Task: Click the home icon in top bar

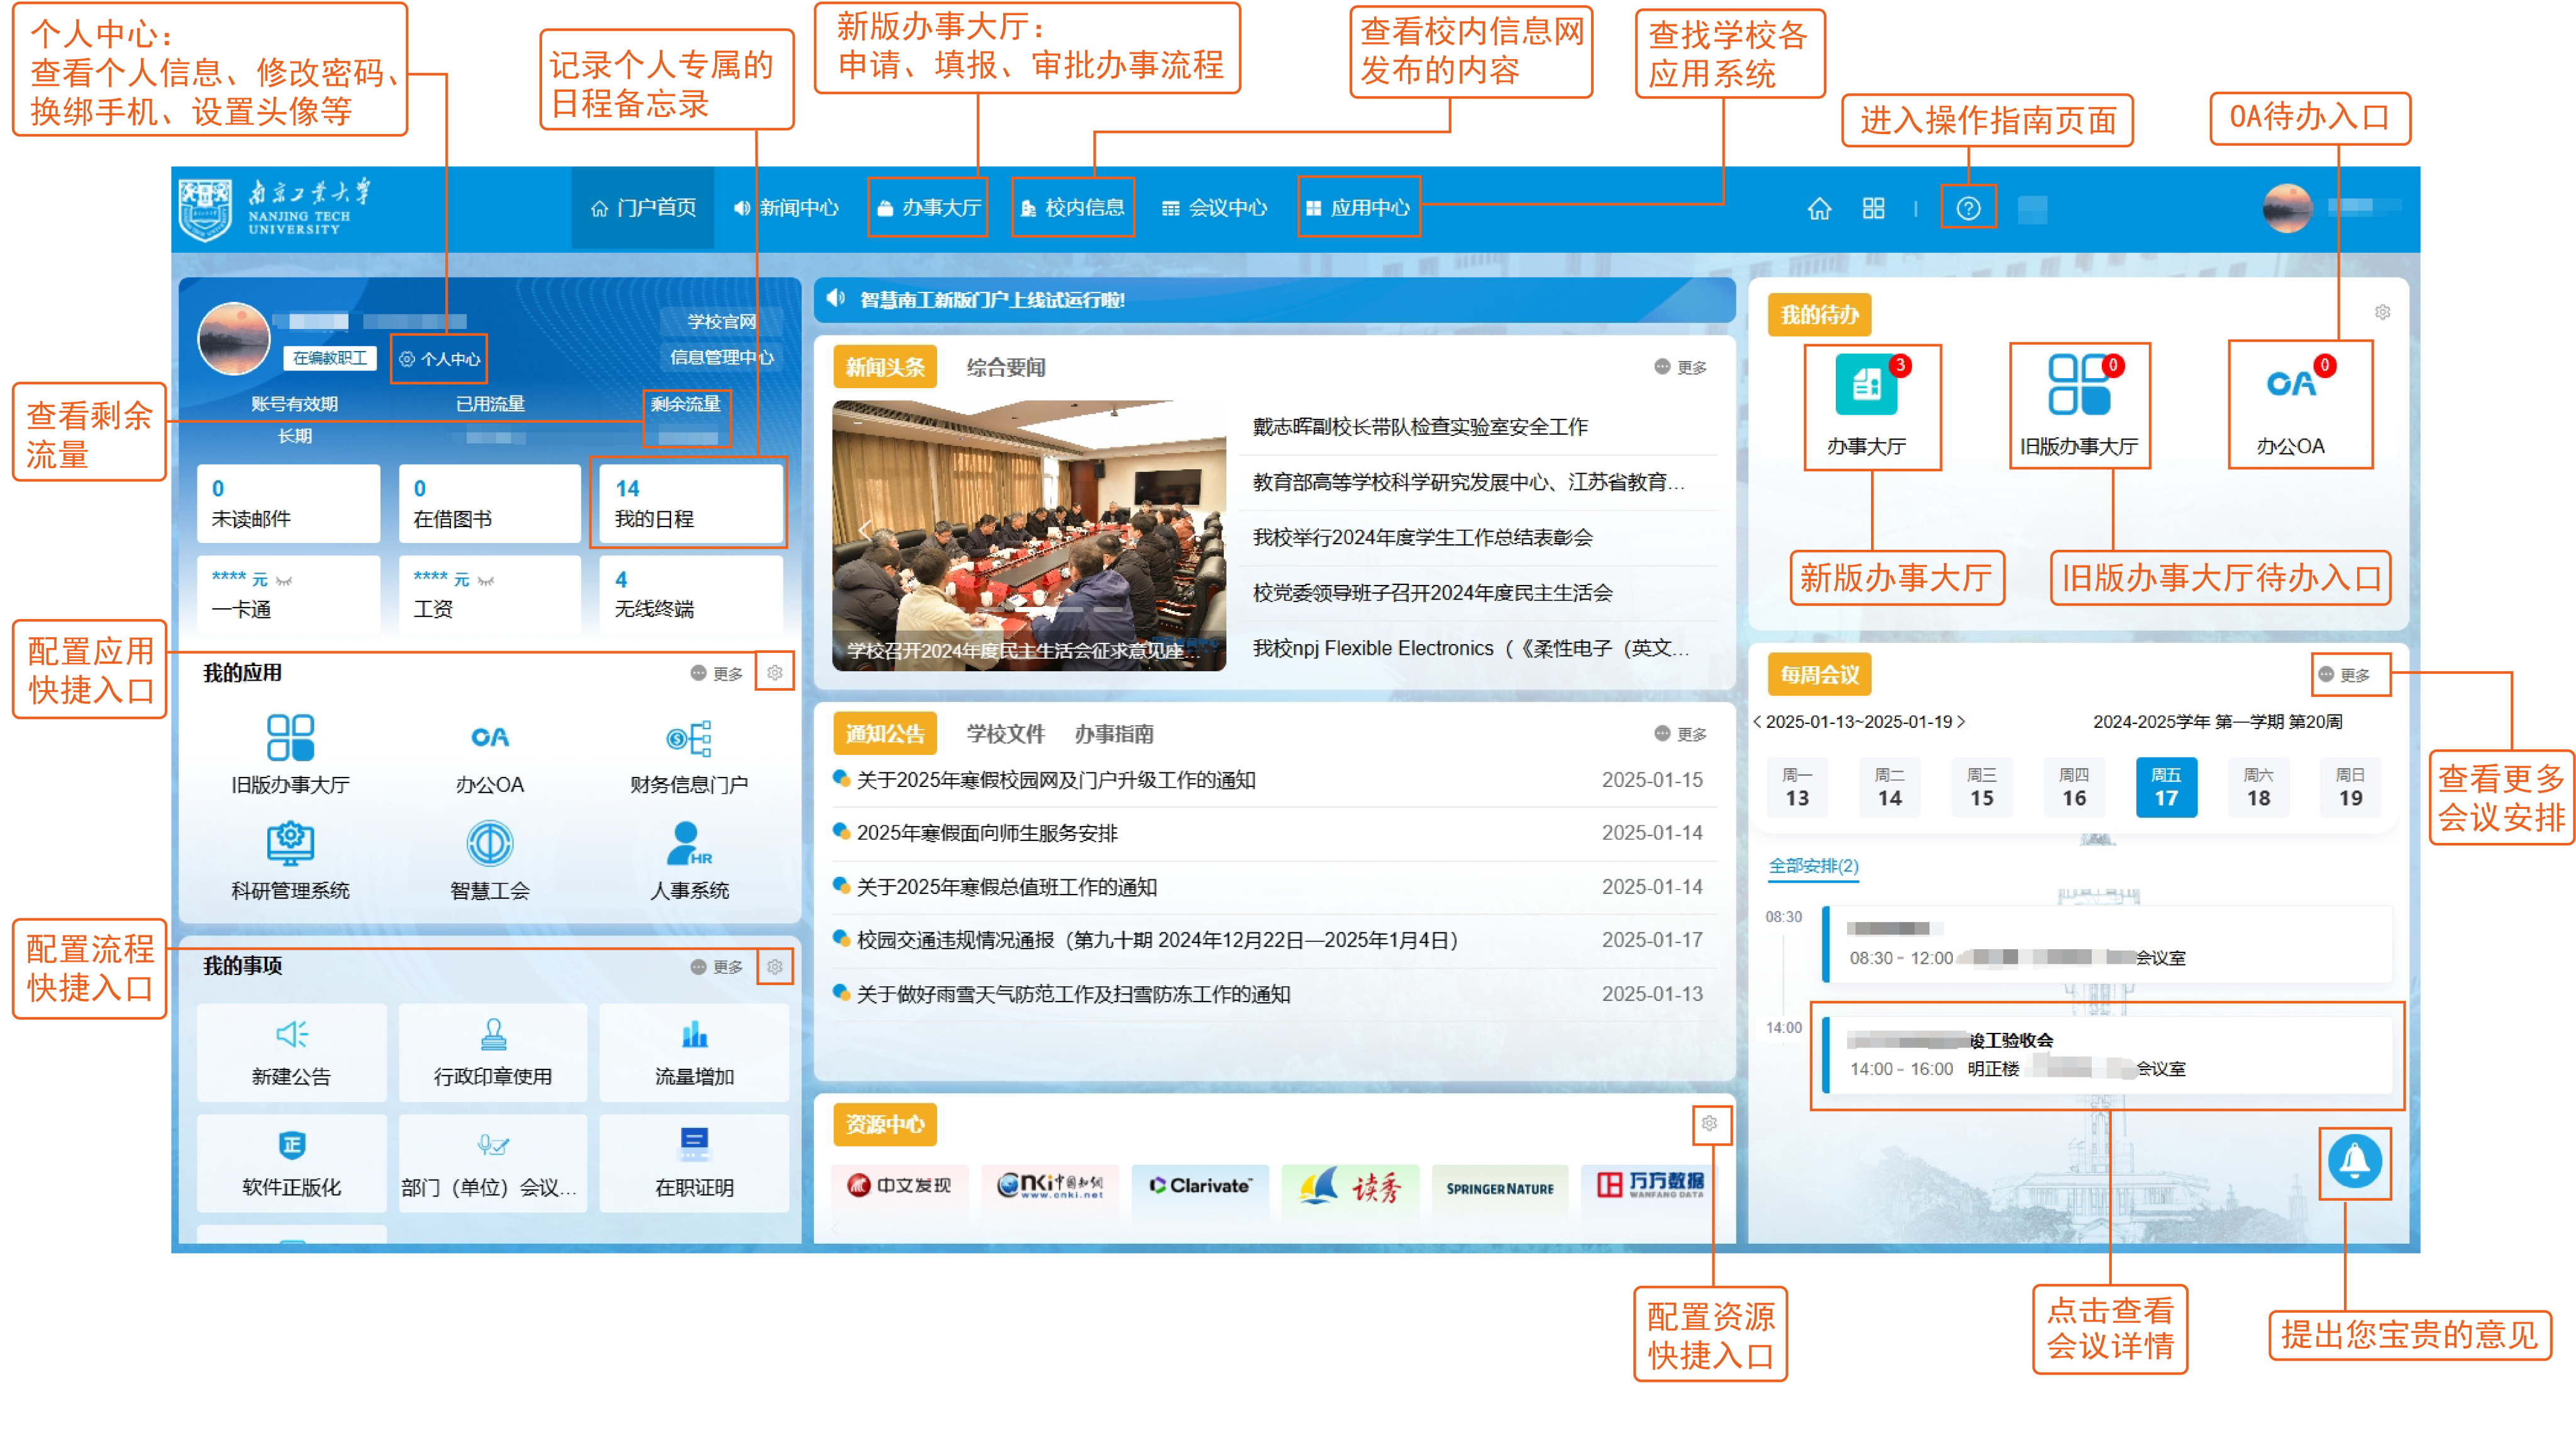Action: (1819, 208)
